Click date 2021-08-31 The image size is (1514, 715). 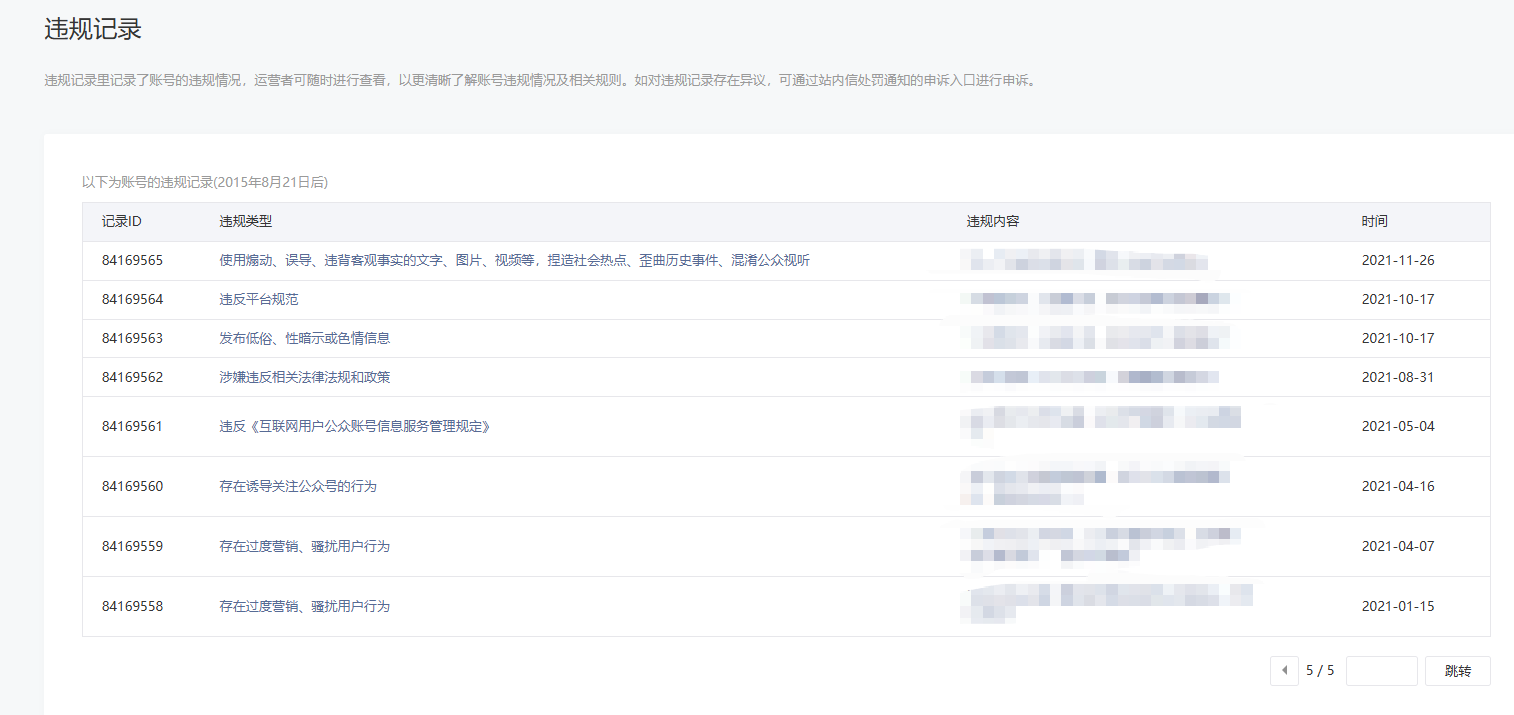coord(1398,377)
